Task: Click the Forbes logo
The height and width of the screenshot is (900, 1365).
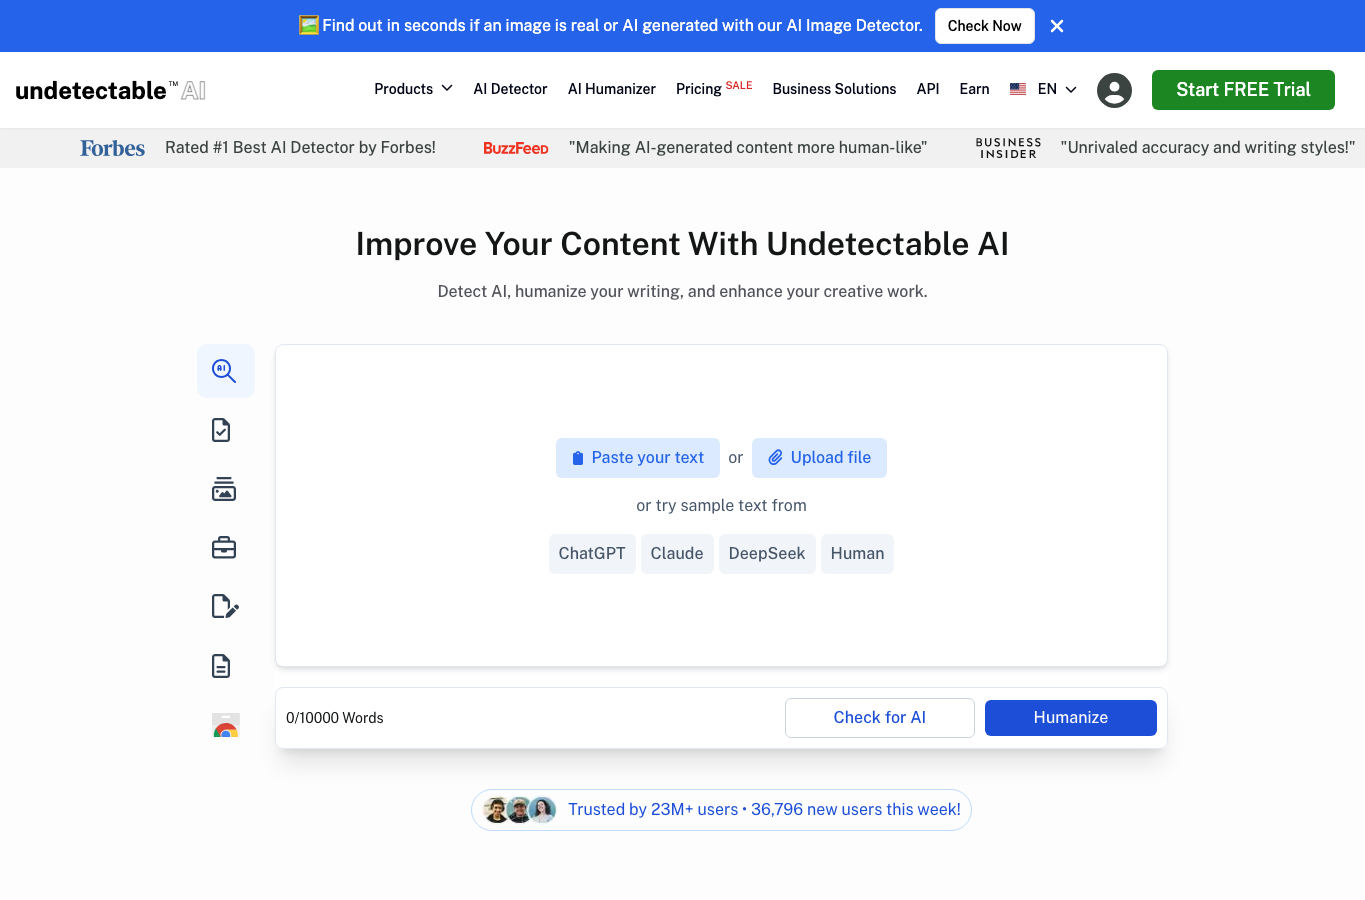Action: point(113,148)
